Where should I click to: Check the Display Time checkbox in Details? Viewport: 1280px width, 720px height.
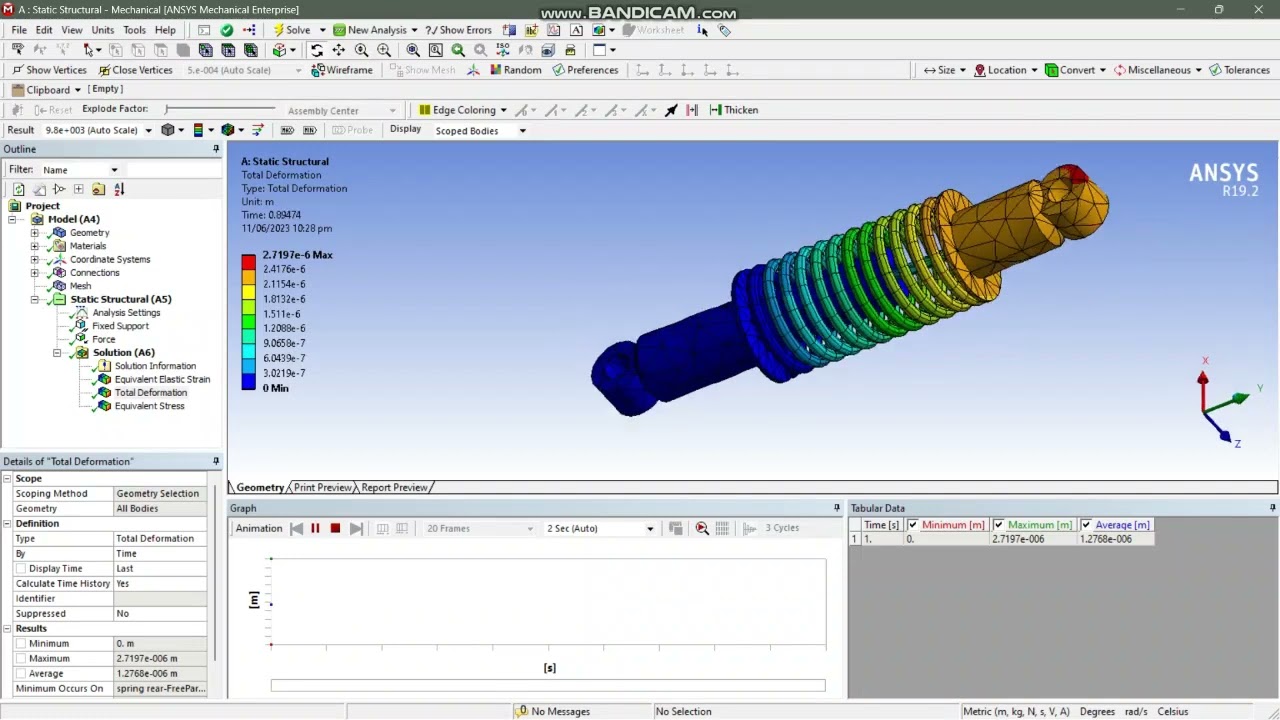(x=21, y=568)
